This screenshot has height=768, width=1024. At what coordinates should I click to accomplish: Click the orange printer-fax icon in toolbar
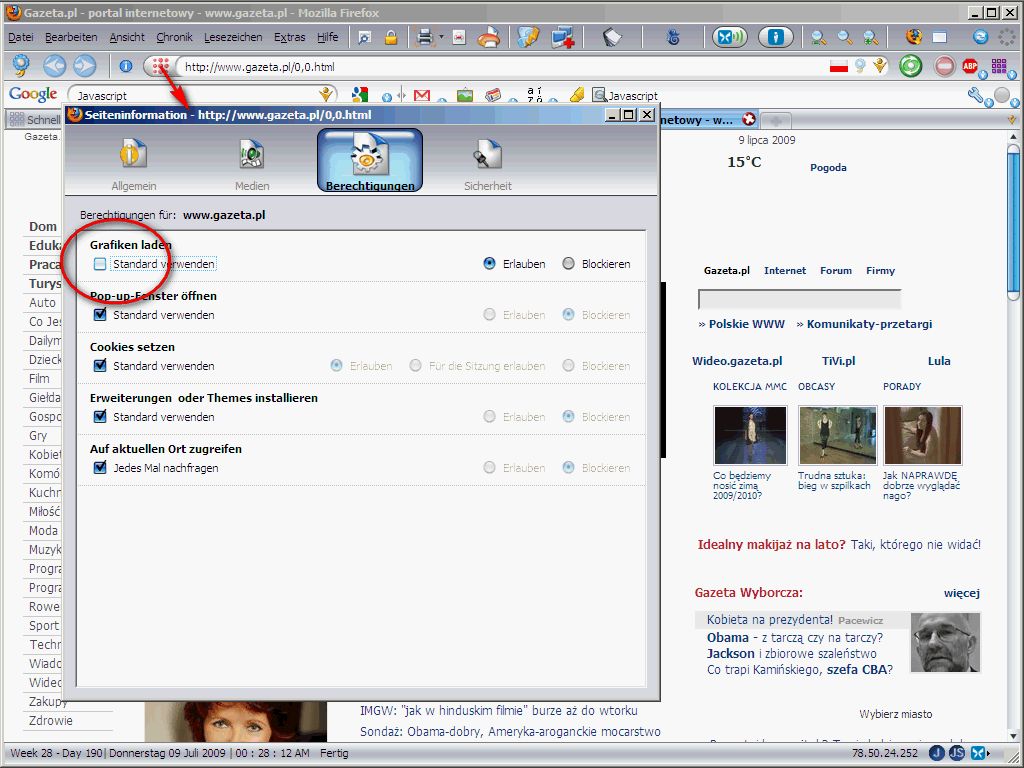488,38
